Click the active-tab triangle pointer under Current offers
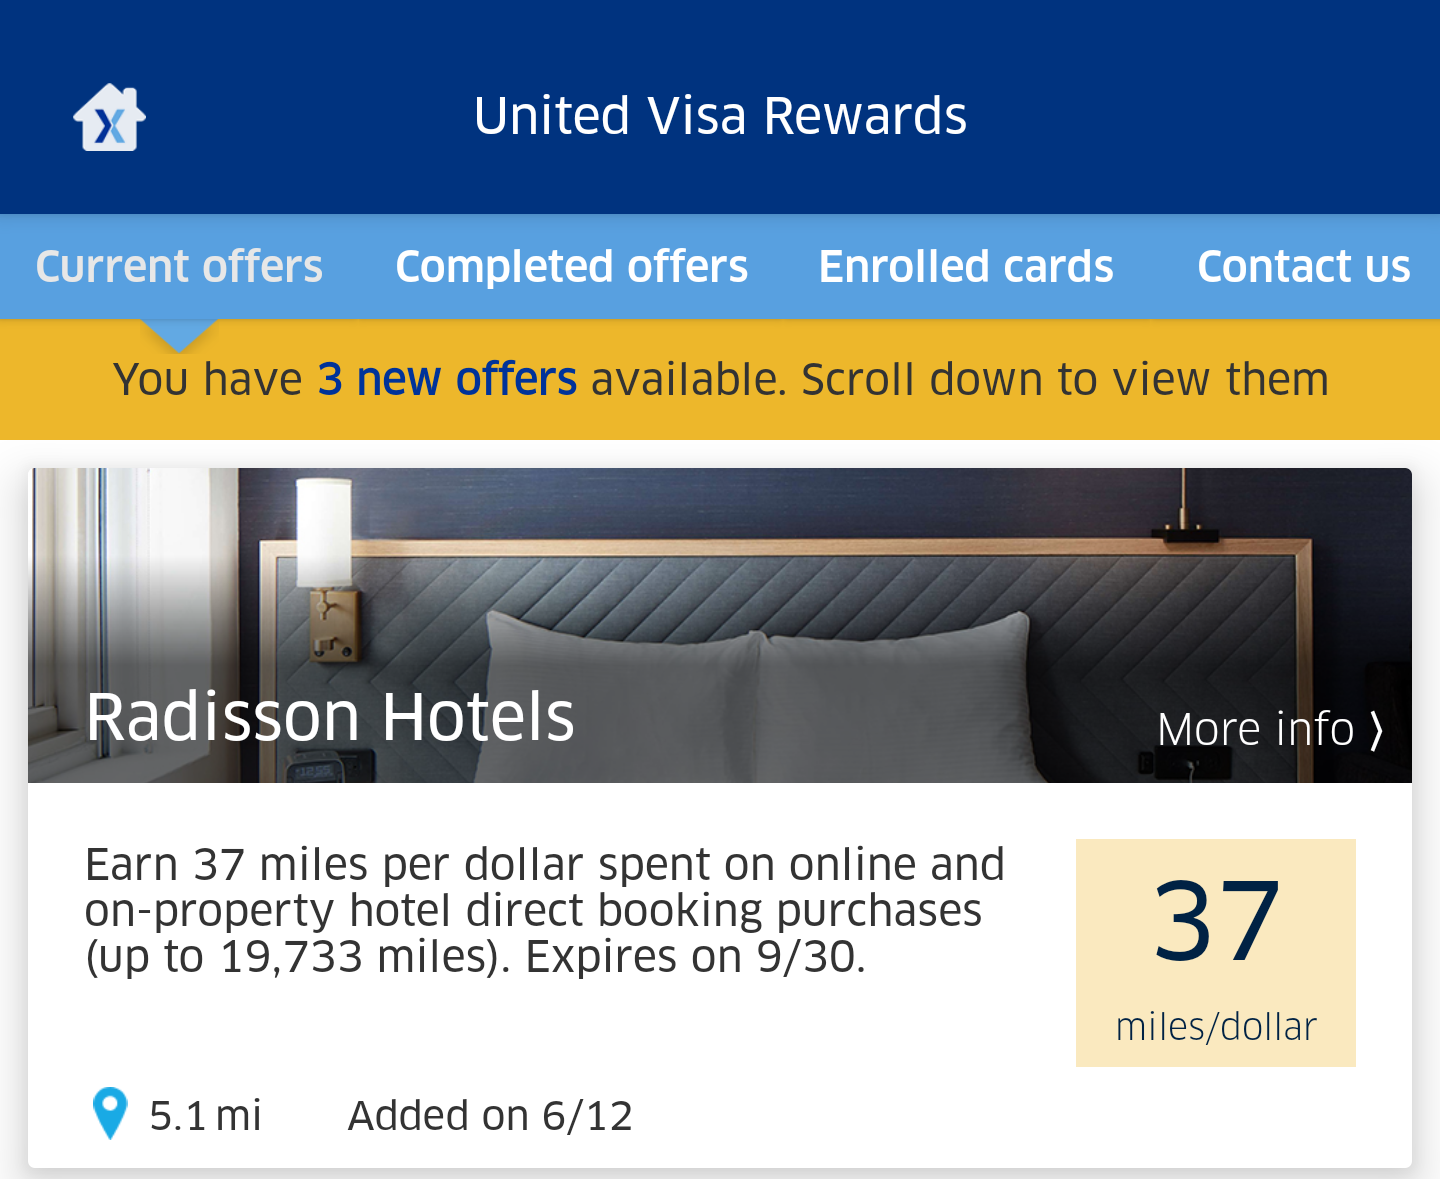The width and height of the screenshot is (1440, 1179). tap(179, 336)
